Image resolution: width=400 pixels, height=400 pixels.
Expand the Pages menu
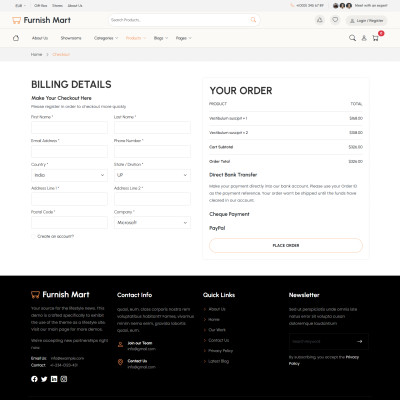(184, 38)
